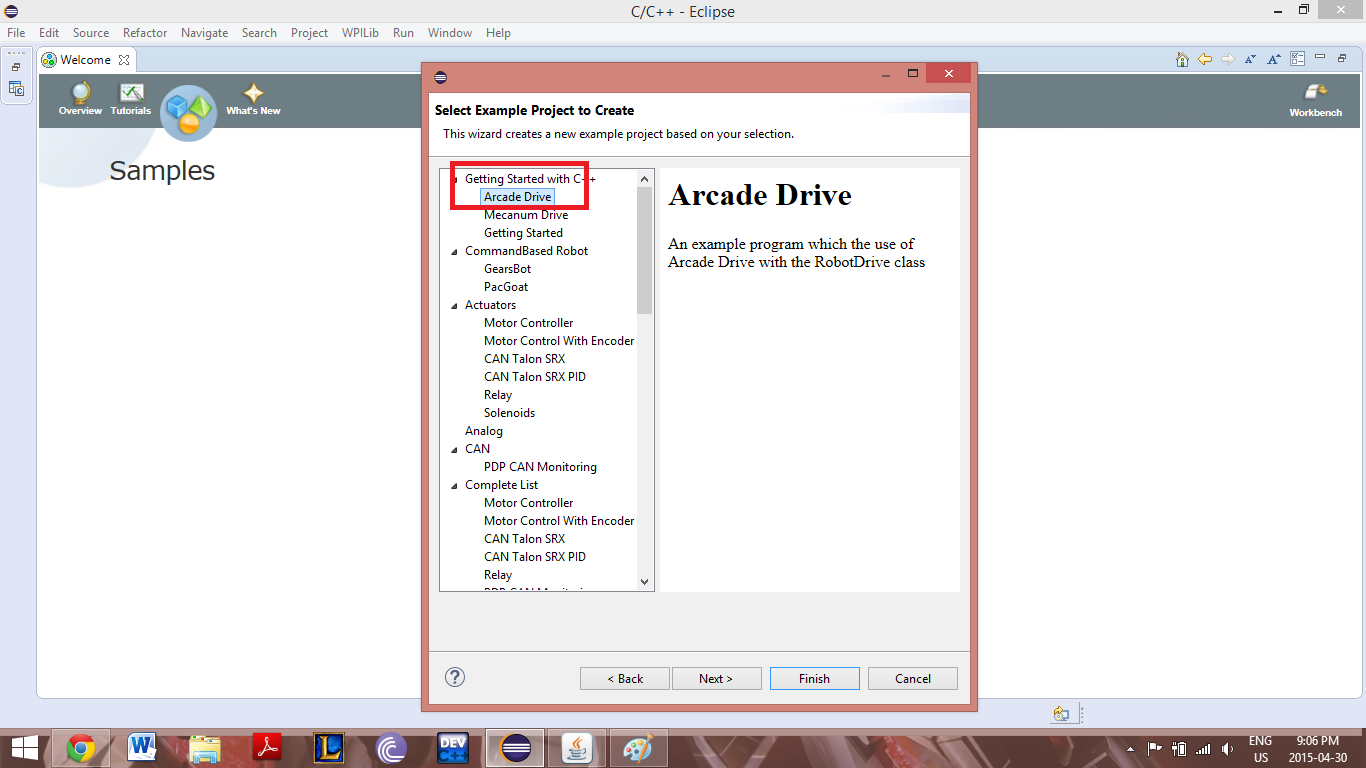Show hidden system tray icons

(1131, 748)
